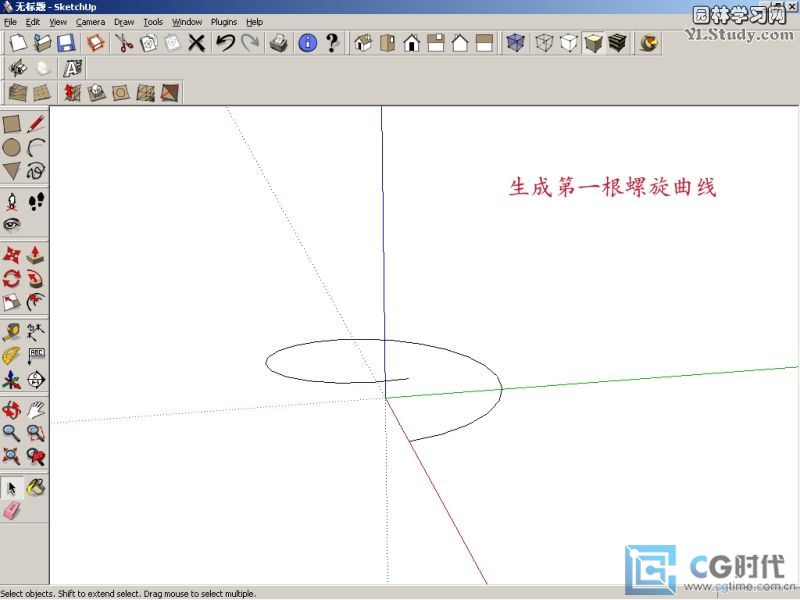Select the Tape Measure tool
This screenshot has width=800, height=600.
pos(11,332)
